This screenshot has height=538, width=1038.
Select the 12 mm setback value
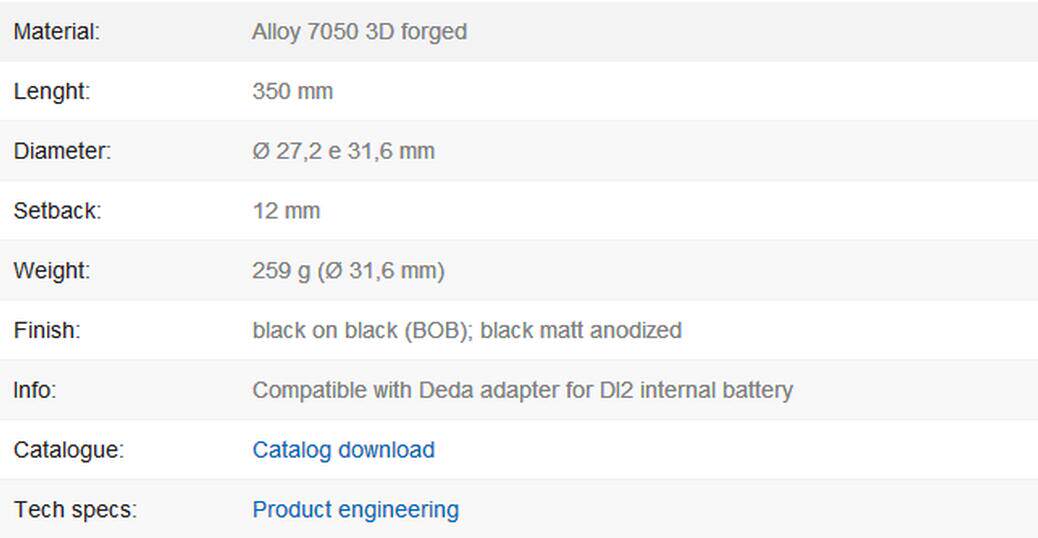click(286, 211)
